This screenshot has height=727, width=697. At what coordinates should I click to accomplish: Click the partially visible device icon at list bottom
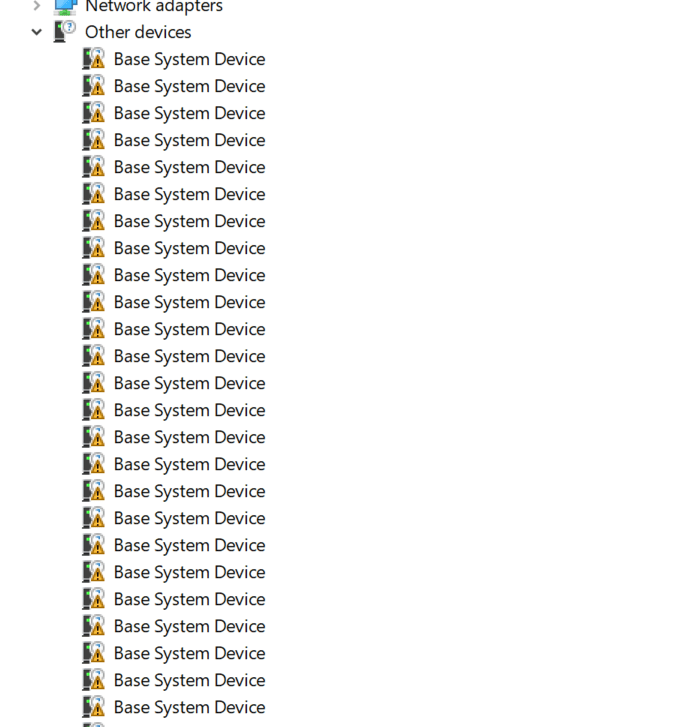click(94, 724)
